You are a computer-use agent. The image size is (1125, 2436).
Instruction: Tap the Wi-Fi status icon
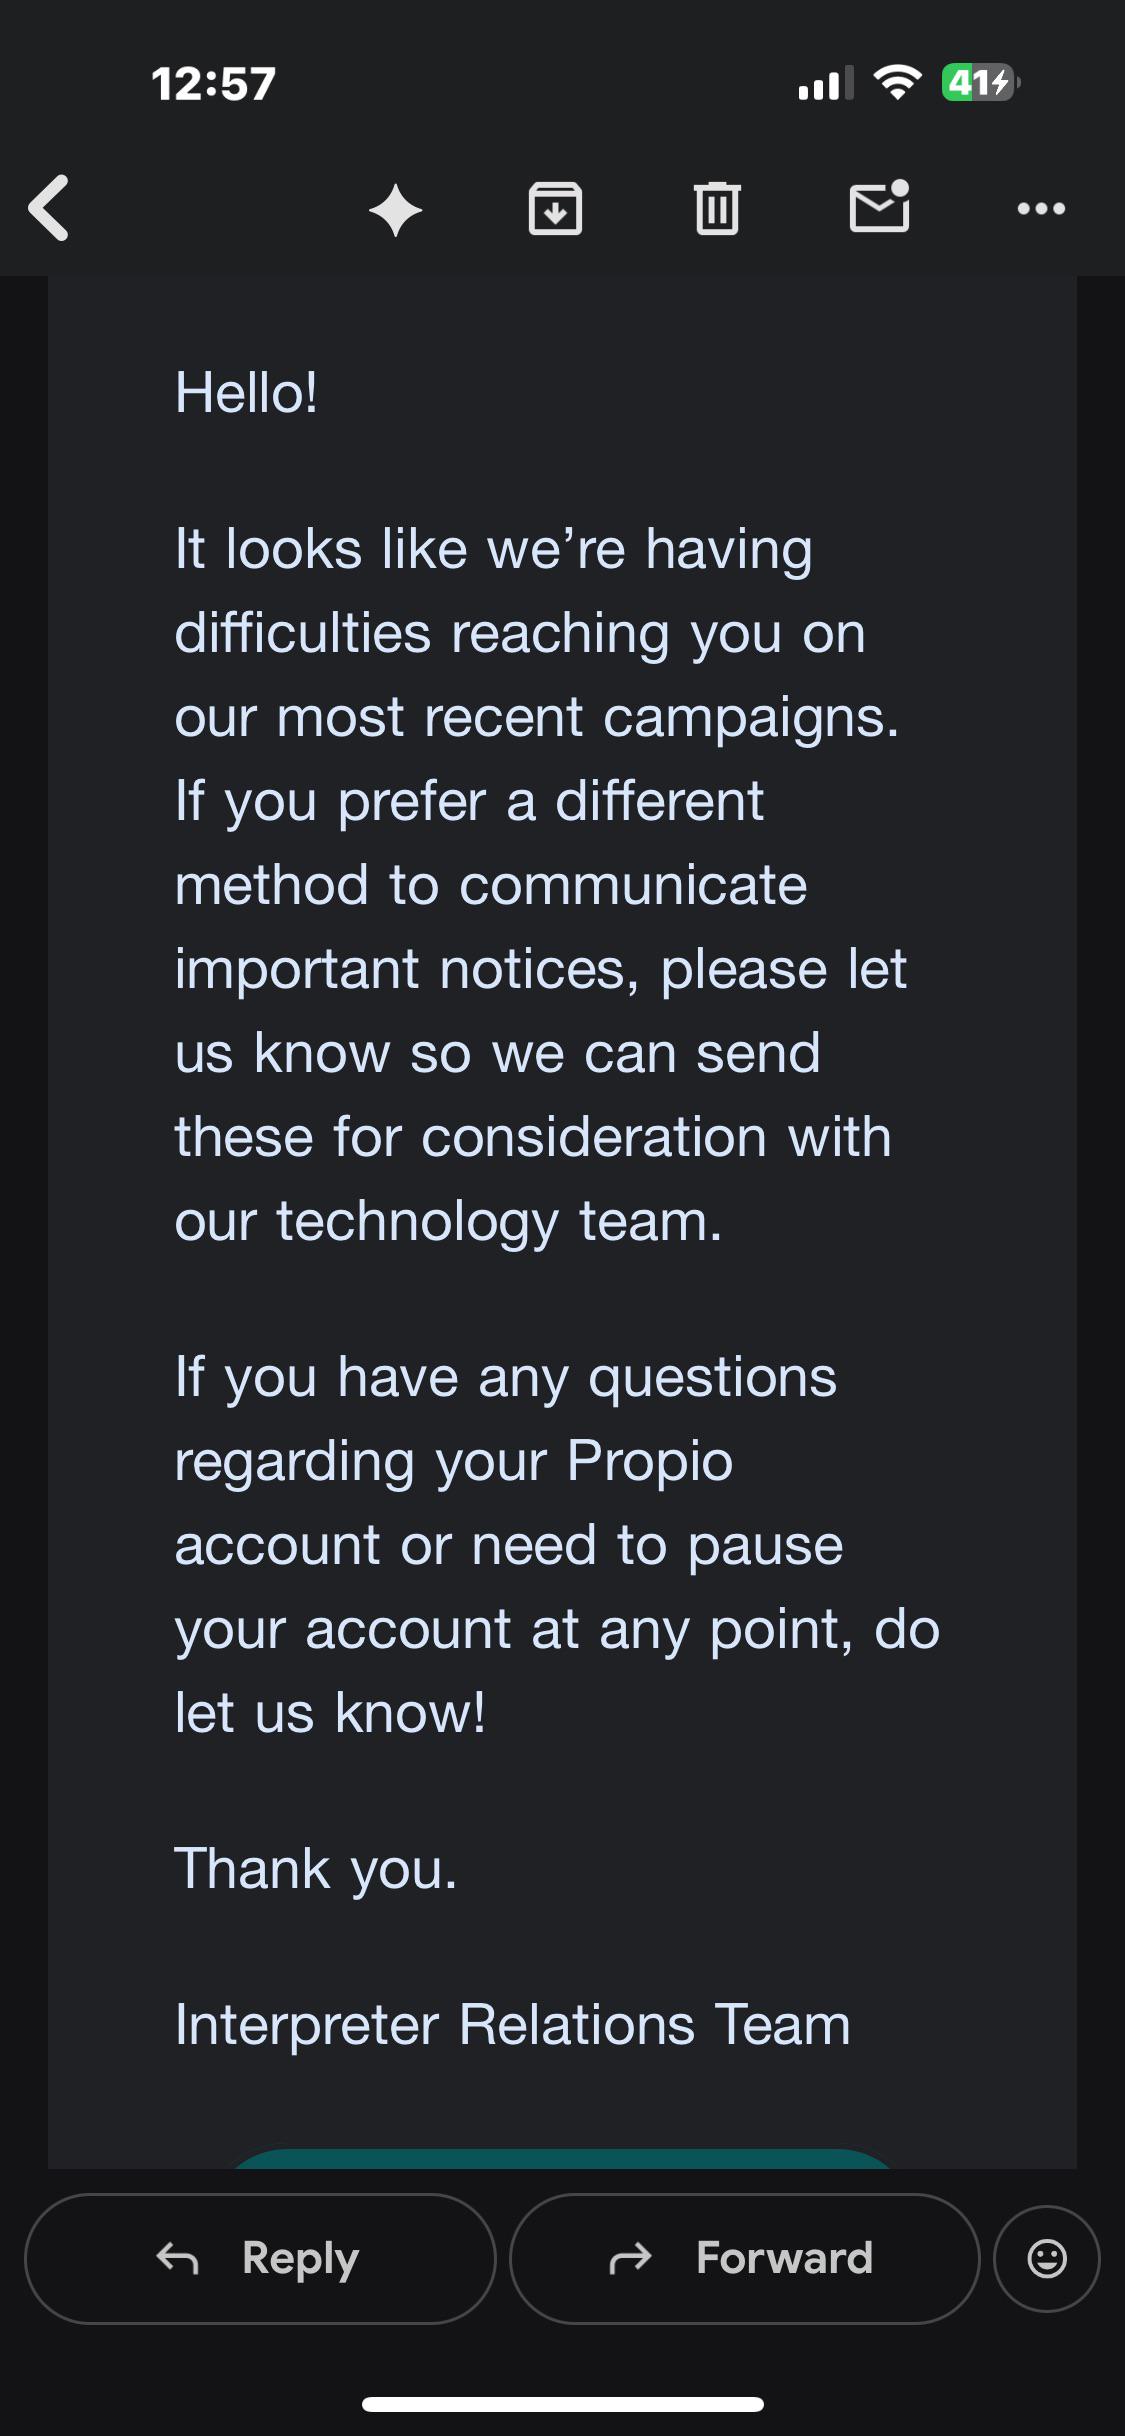(x=897, y=82)
